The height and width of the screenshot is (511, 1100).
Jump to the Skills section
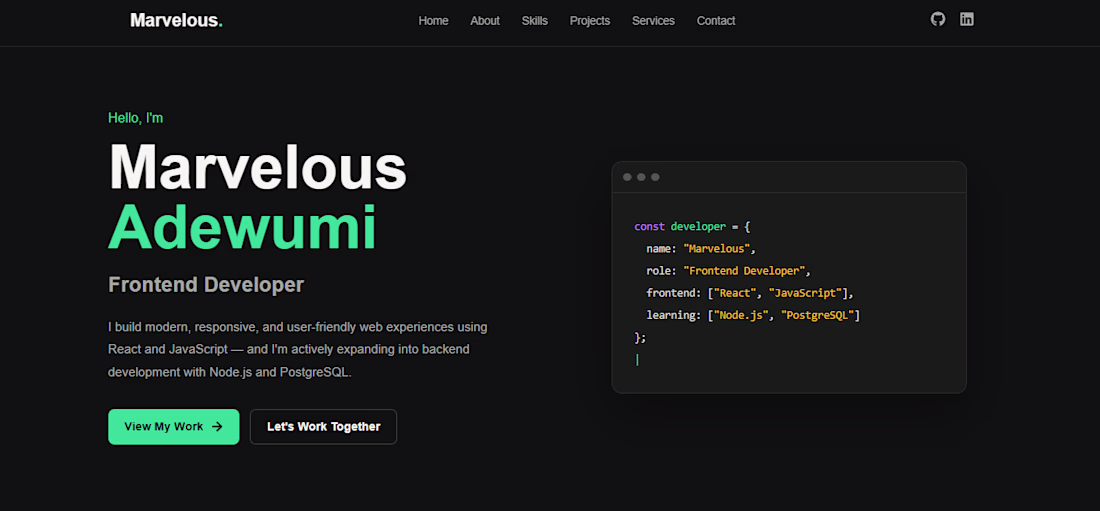tap(535, 21)
